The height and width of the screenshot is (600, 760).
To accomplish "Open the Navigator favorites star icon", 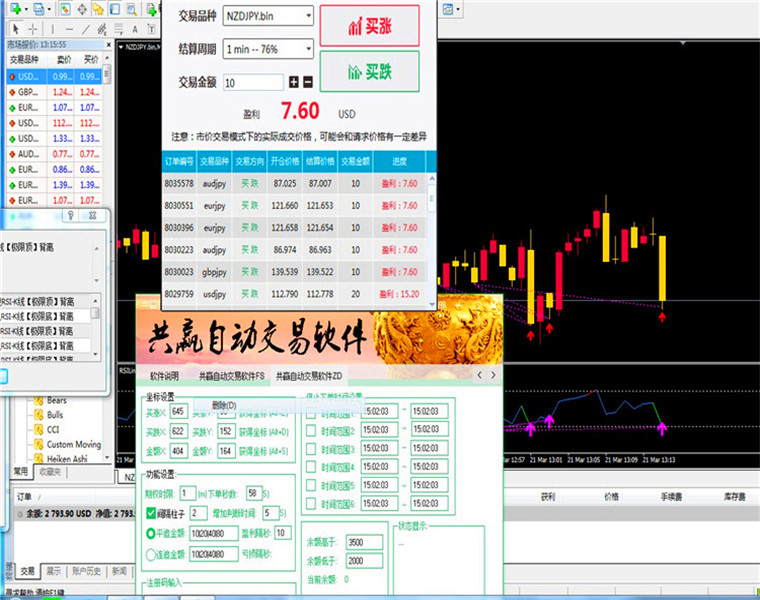I will pos(98,9).
